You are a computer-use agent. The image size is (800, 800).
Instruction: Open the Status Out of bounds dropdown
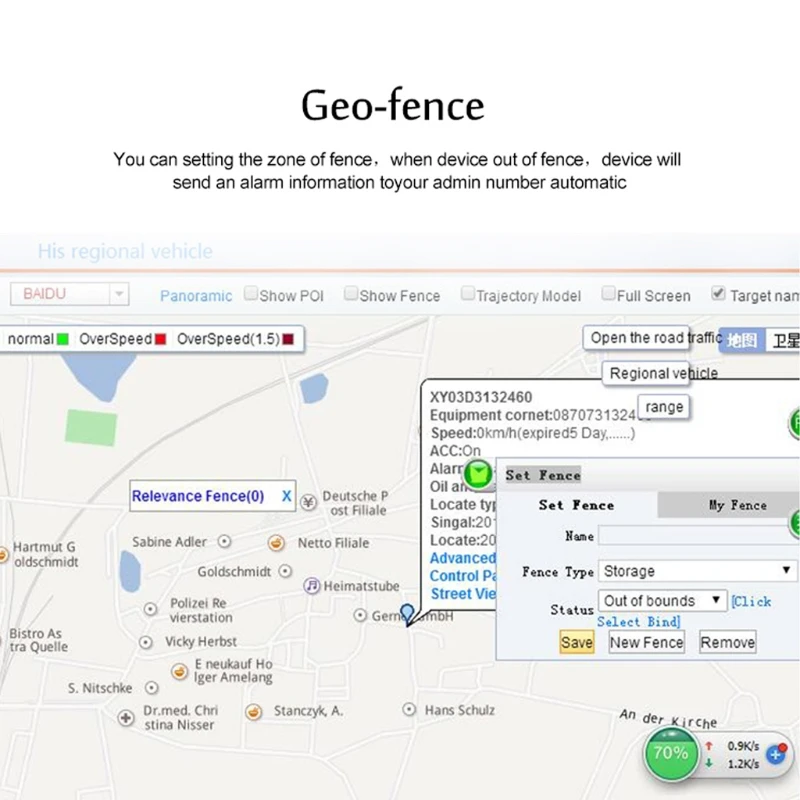click(x=662, y=601)
